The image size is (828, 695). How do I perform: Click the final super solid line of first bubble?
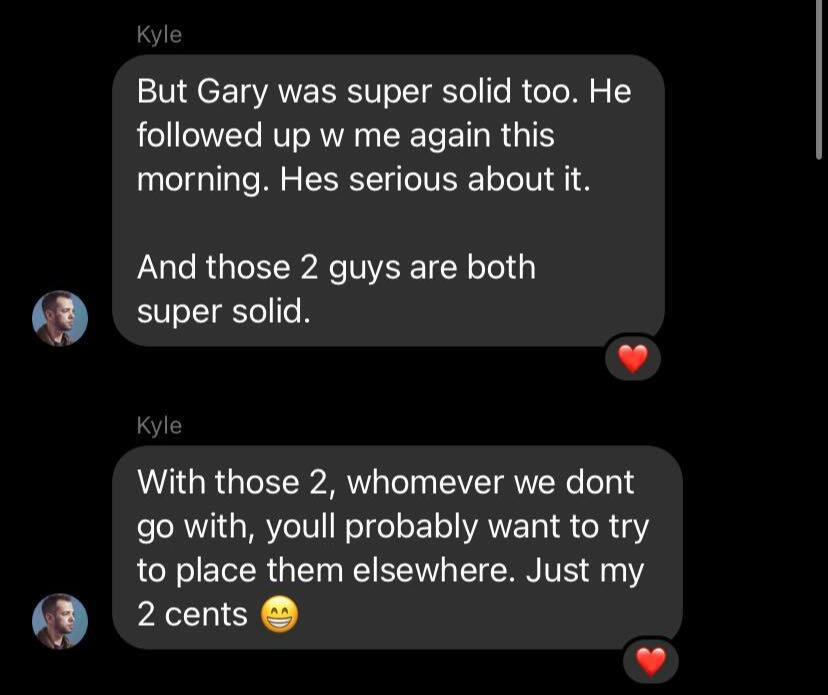click(224, 312)
